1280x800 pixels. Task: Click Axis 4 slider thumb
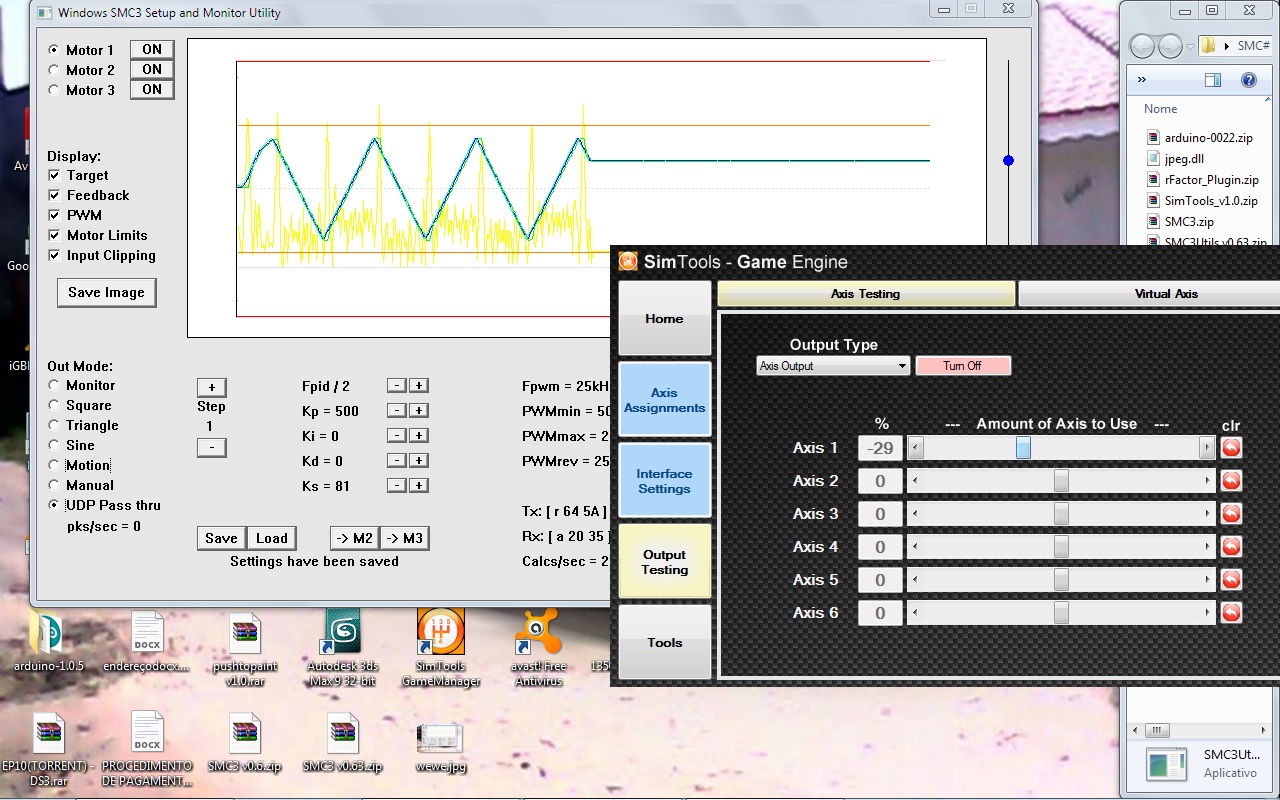point(1061,547)
